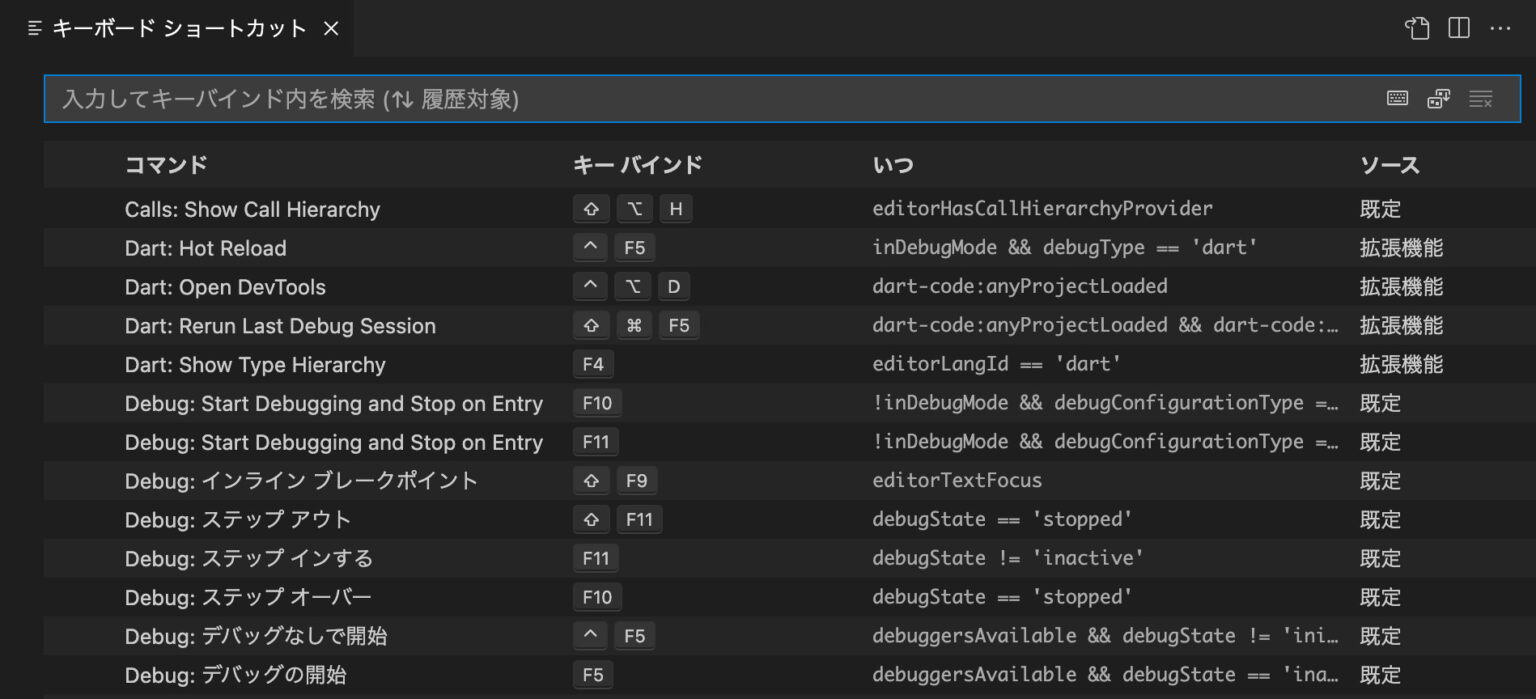Screen dimensions: 1536x699
Task: Toggle sorting keybindings by precedence
Action: click(1438, 98)
